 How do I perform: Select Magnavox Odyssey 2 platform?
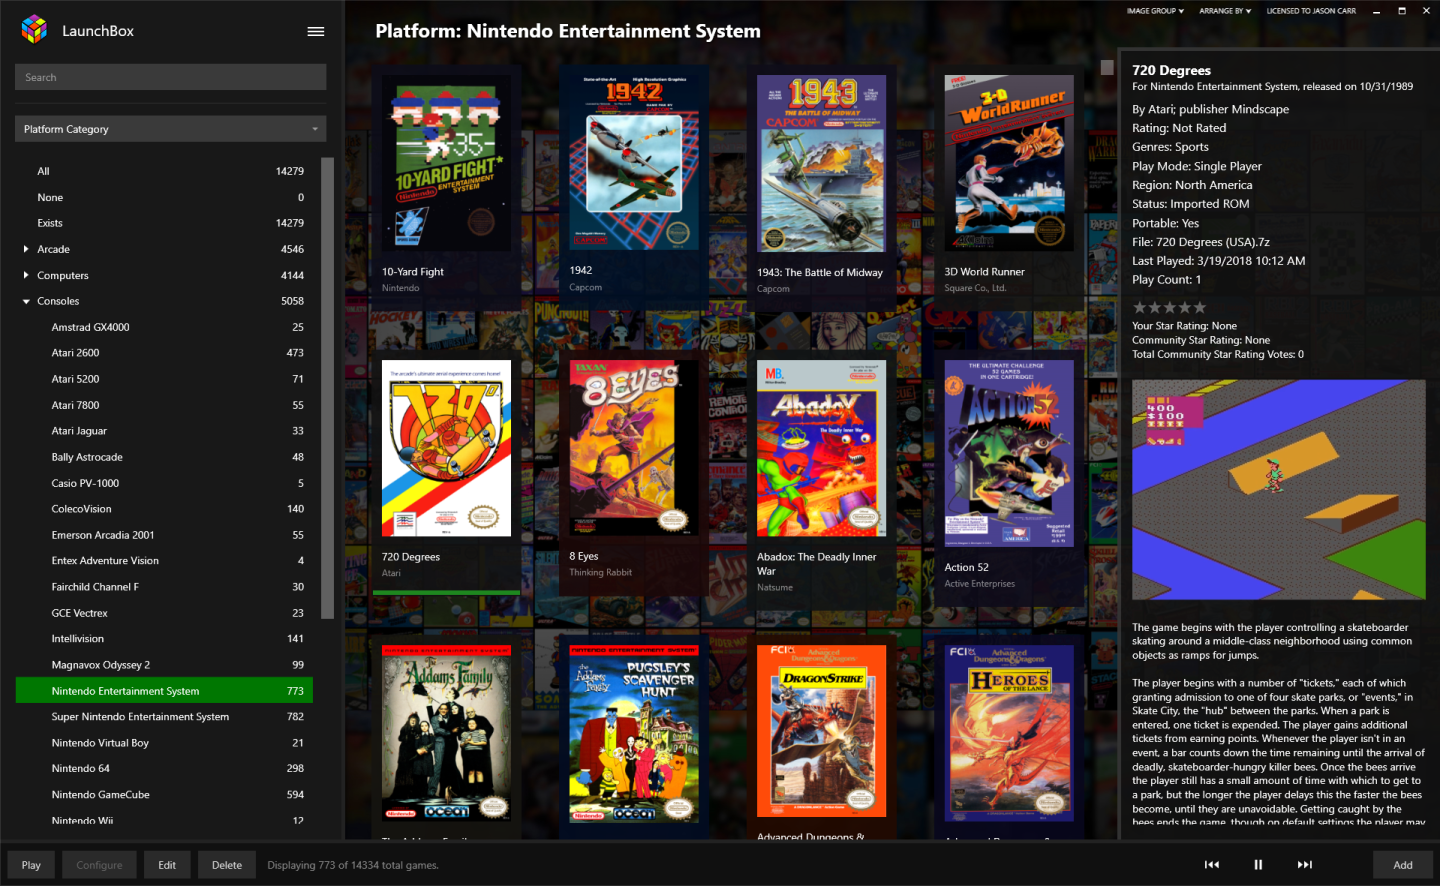164,665
